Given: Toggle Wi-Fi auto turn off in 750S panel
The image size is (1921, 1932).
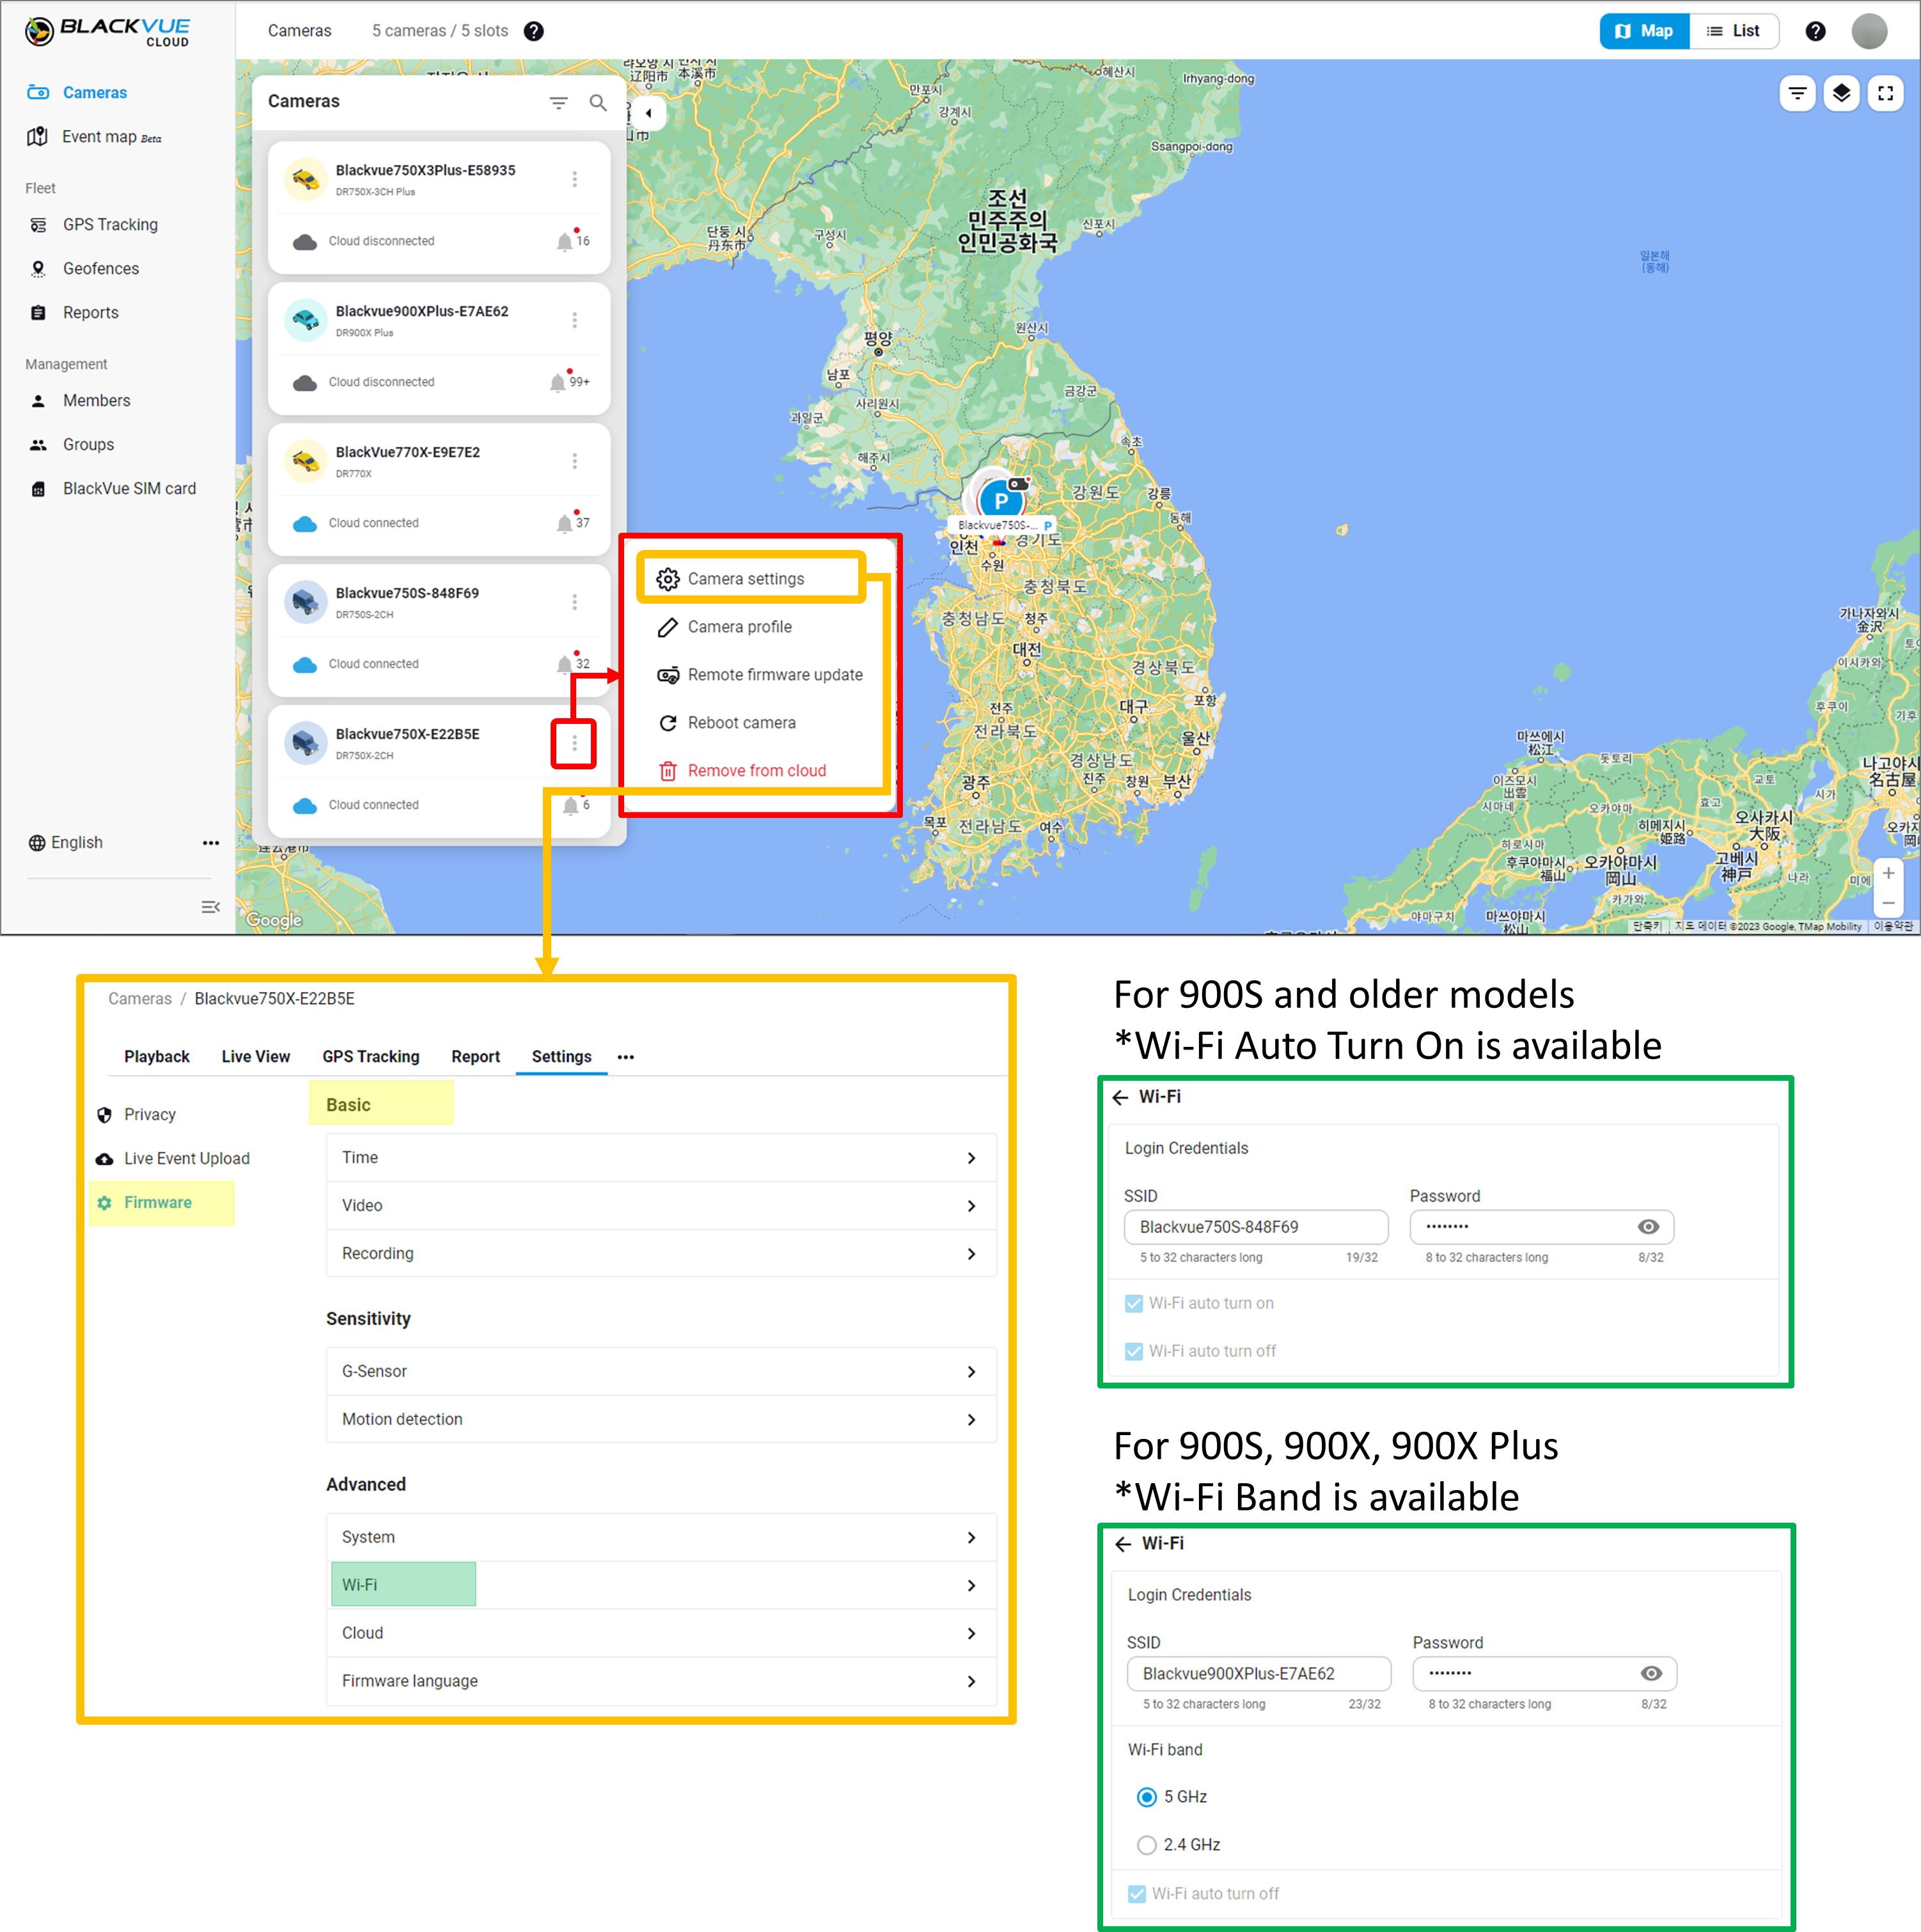Looking at the screenshot, I should point(1134,1352).
